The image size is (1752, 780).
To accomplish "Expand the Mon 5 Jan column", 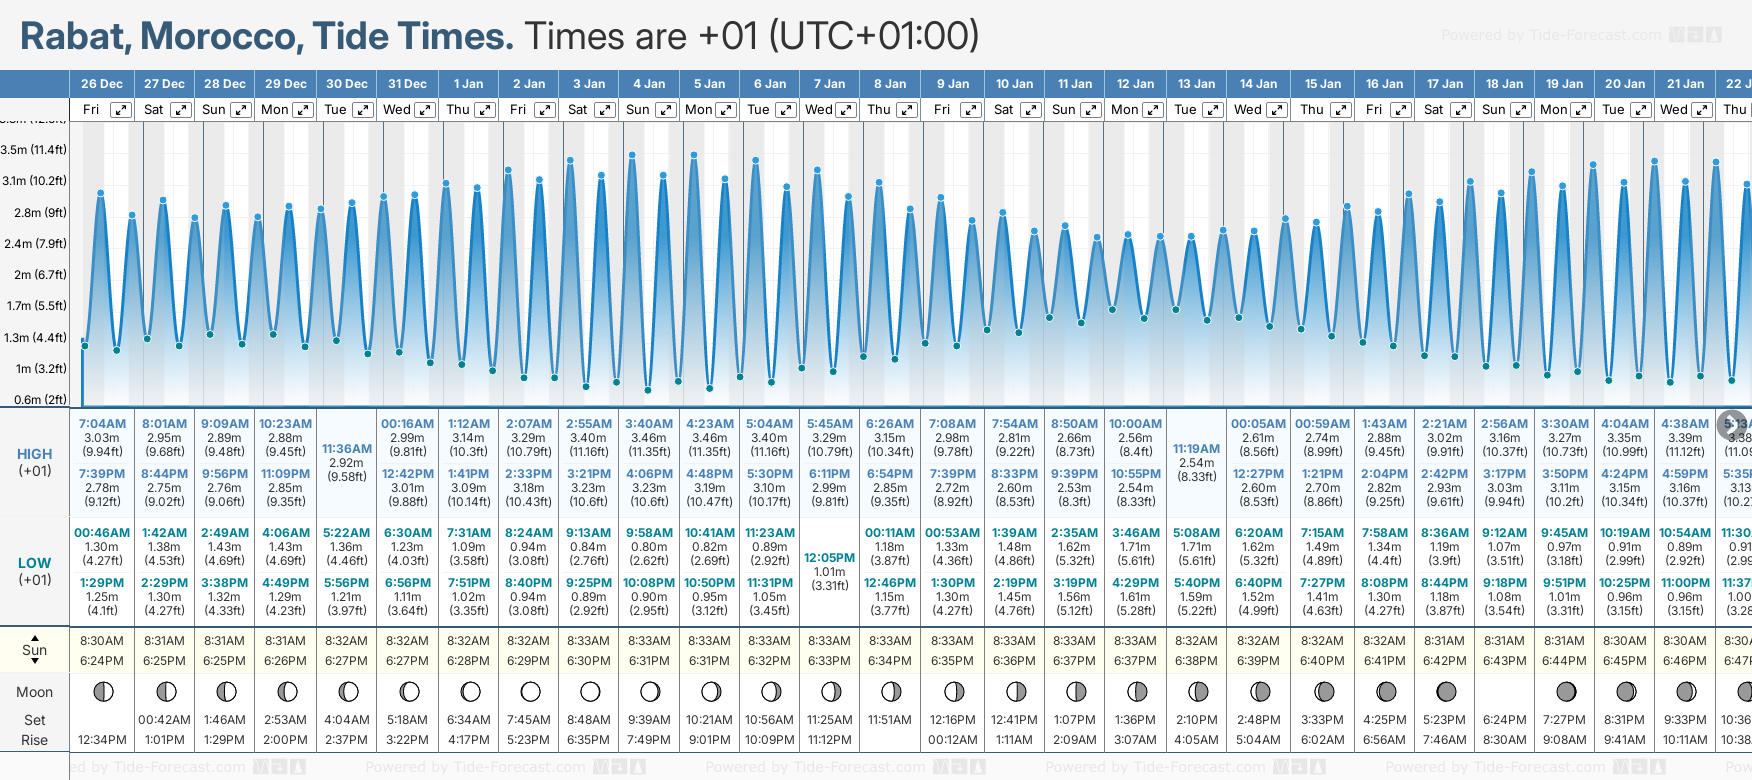I will coord(725,110).
